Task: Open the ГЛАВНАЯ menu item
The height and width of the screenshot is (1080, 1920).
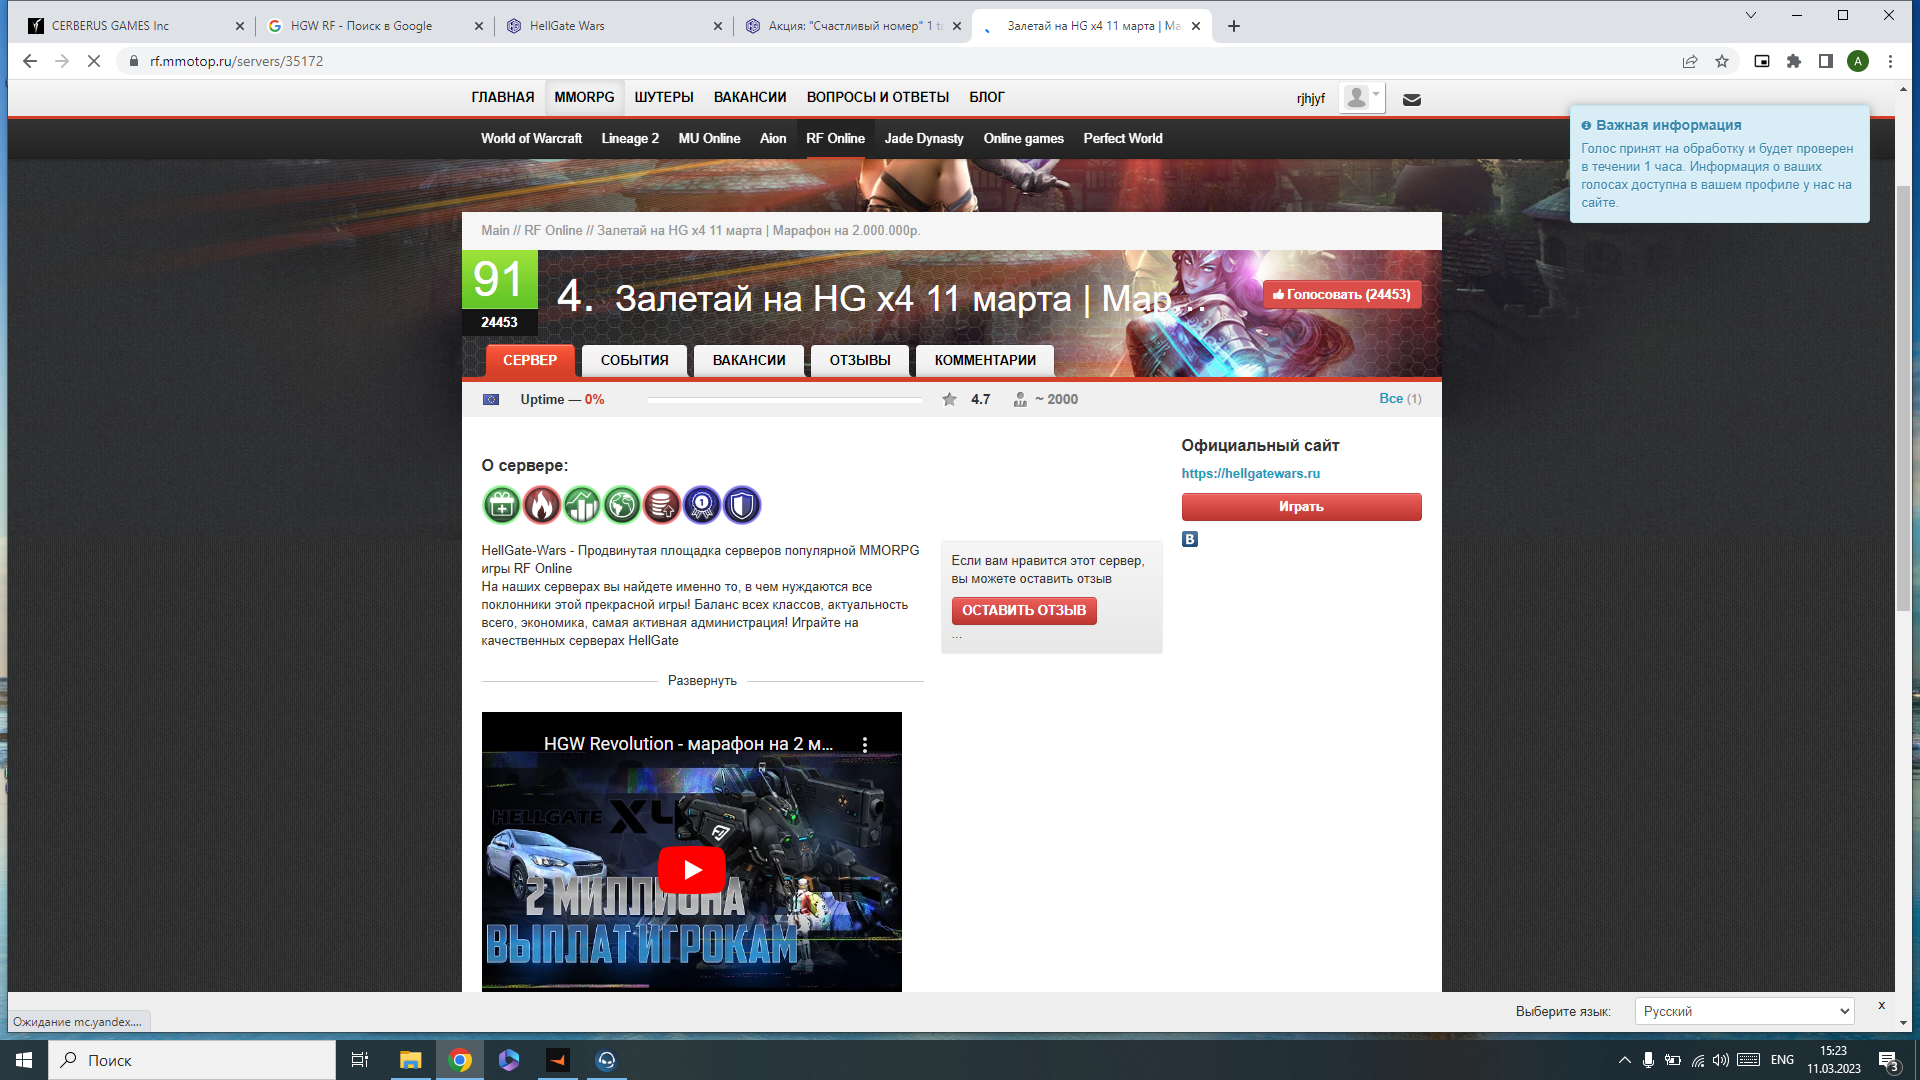Action: coord(503,97)
